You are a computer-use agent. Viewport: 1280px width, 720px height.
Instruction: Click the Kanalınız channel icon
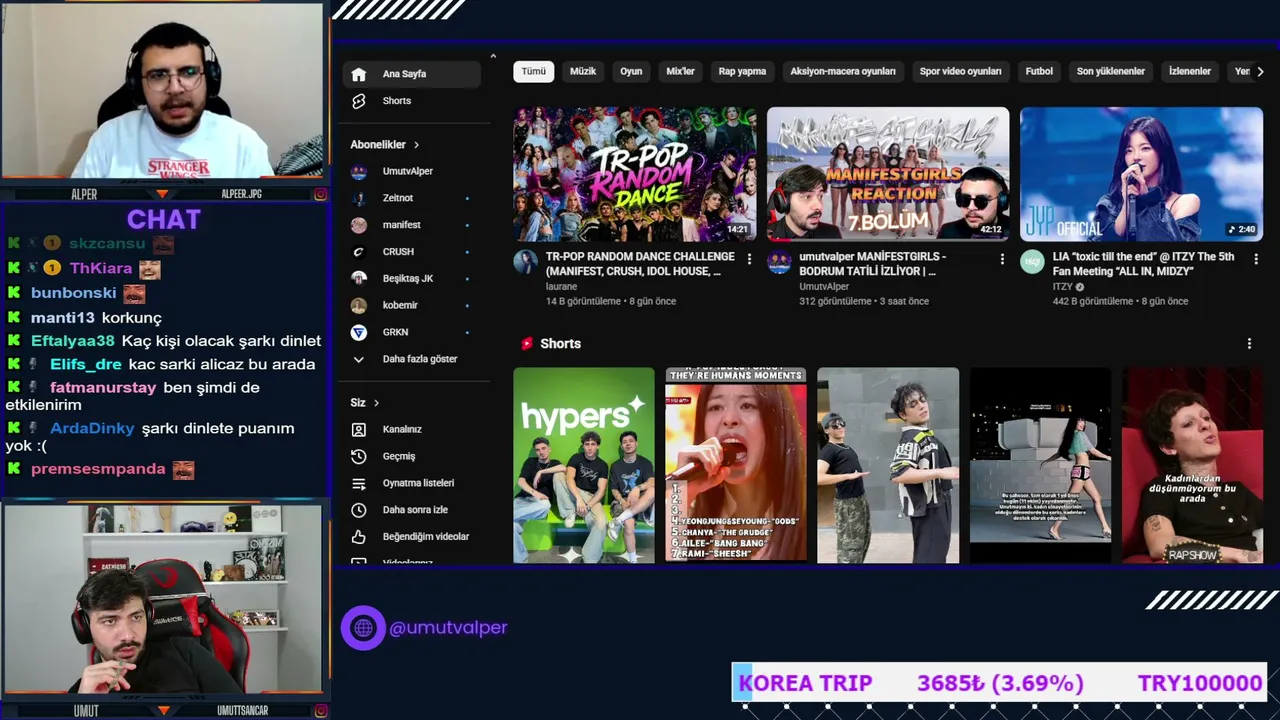pos(359,429)
